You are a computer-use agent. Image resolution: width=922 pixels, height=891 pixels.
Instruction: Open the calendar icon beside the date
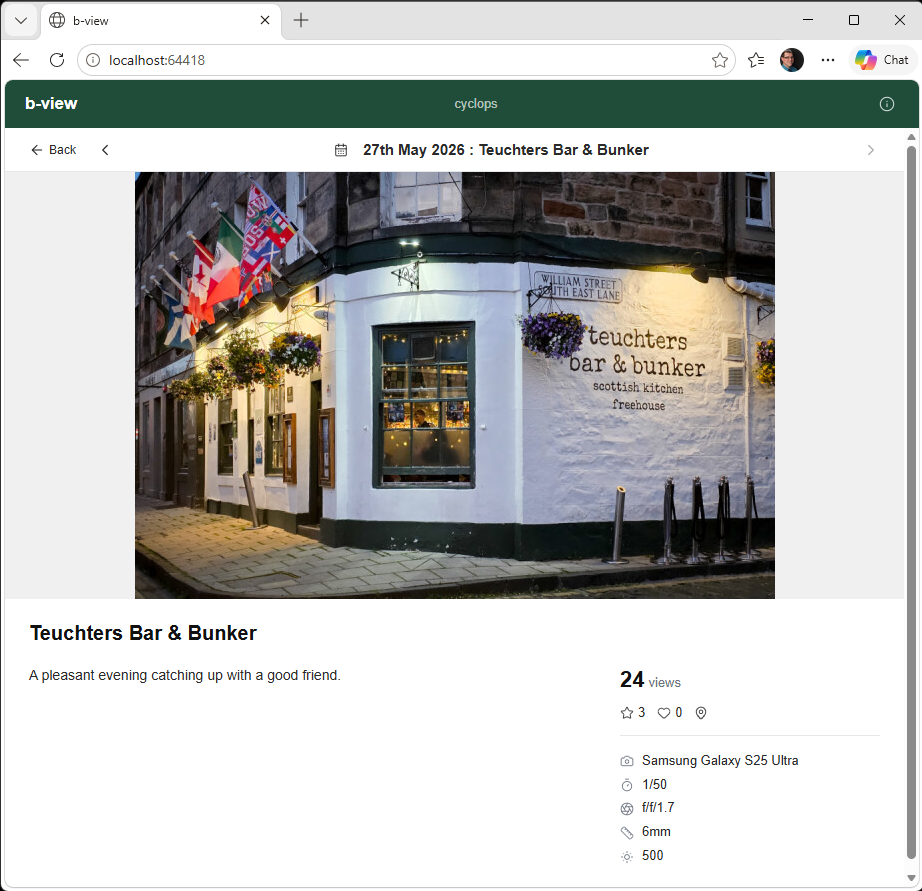point(340,150)
